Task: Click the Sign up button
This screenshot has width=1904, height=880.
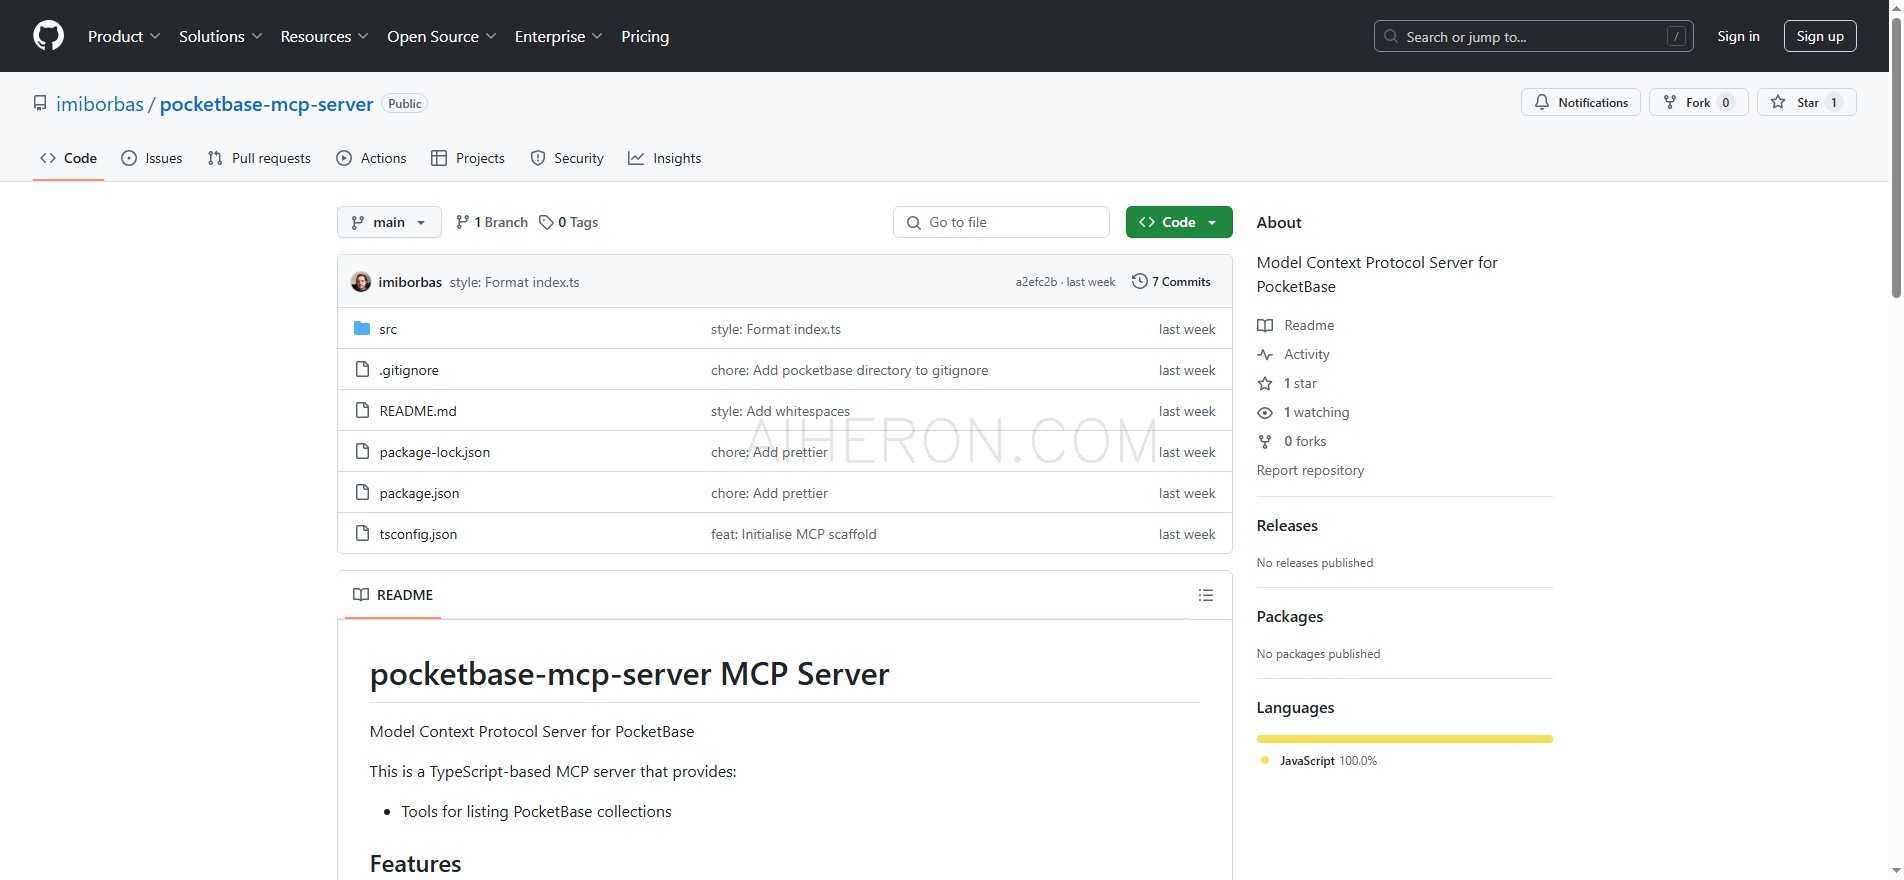Action: pyautogui.click(x=1820, y=36)
